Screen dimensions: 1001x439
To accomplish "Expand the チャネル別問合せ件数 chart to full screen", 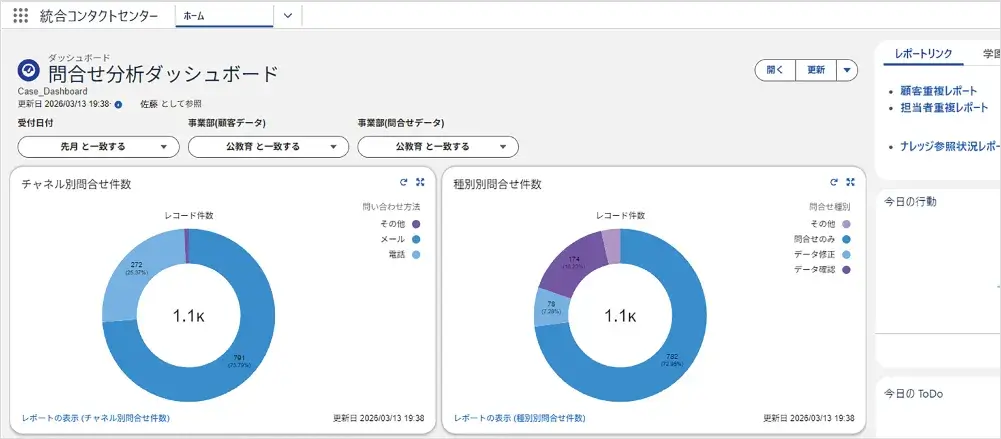I will 420,182.
